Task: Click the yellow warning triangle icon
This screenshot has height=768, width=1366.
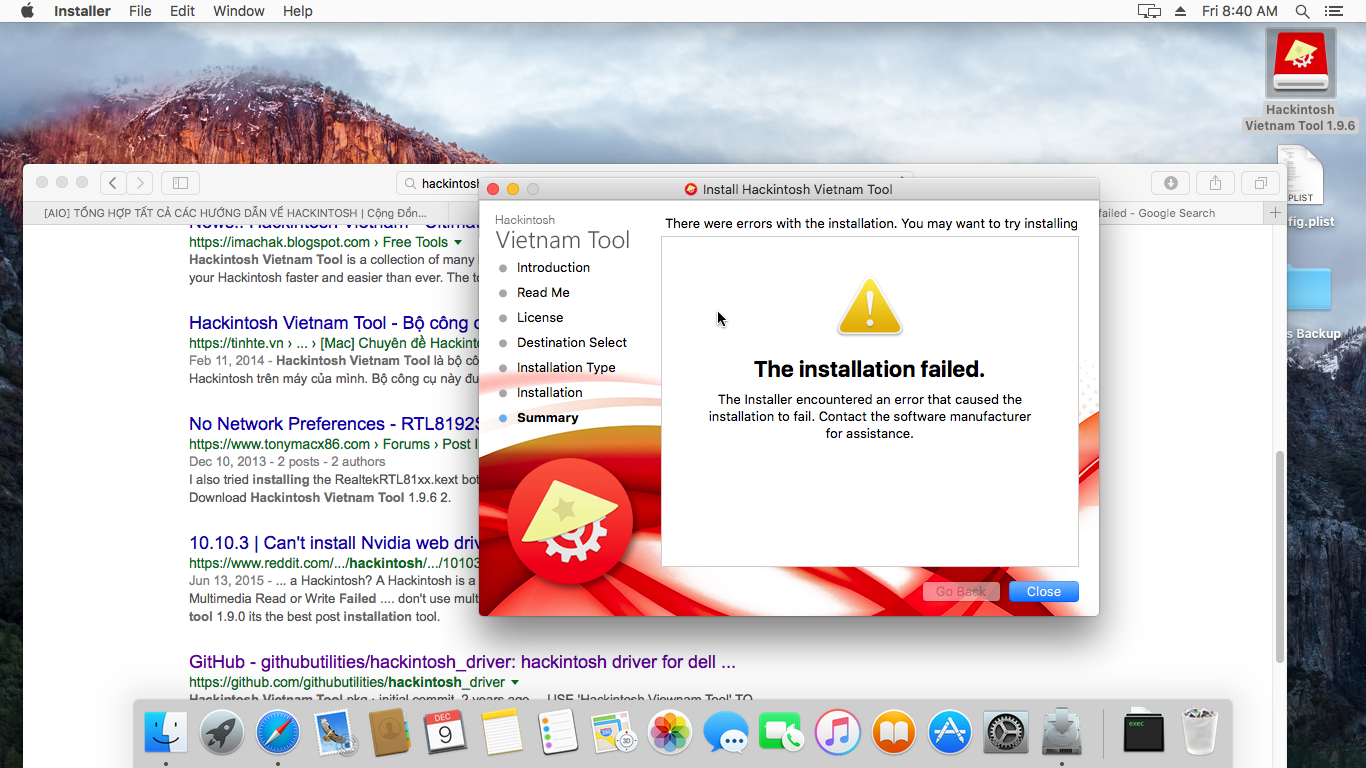Action: pos(870,307)
